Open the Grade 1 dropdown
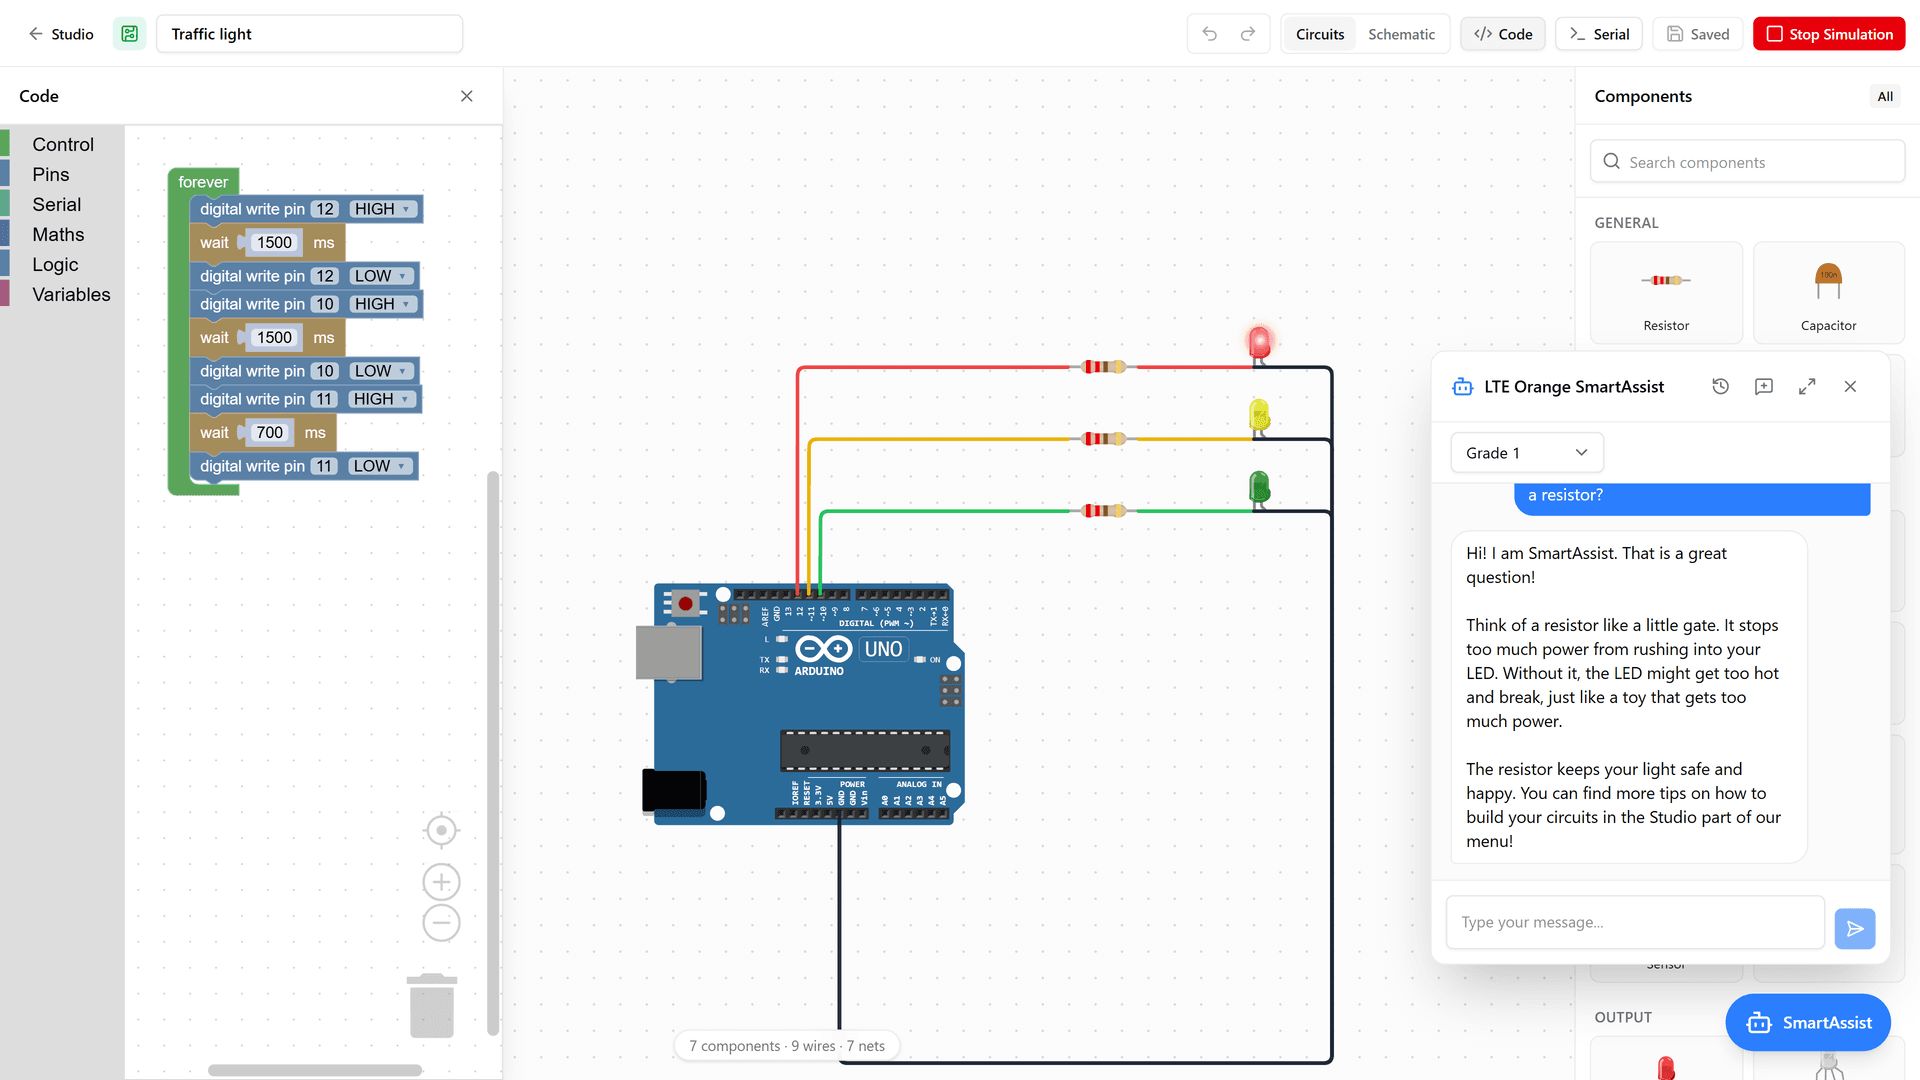Viewport: 1920px width, 1080px height. [1527, 453]
